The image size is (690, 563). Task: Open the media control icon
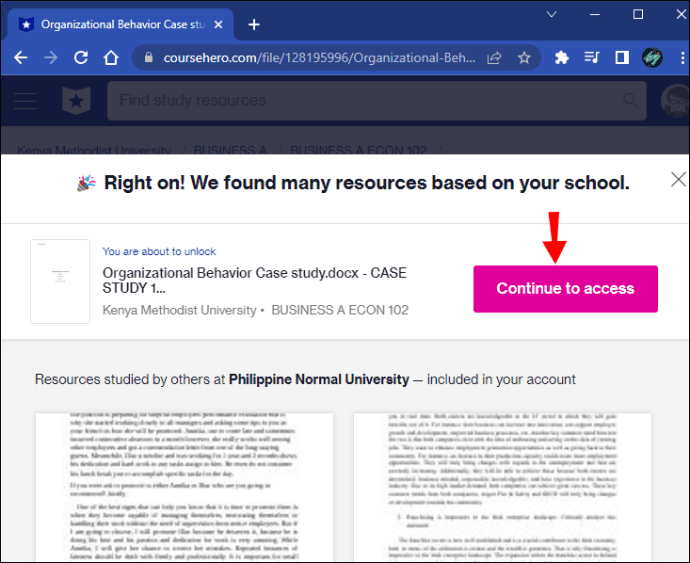(x=591, y=58)
